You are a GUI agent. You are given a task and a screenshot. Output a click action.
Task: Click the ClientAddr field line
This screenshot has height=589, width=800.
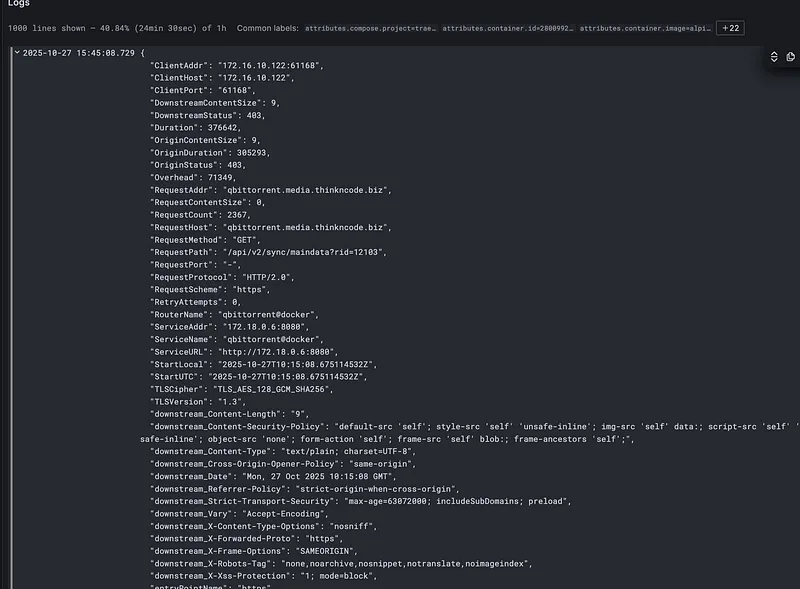236,65
